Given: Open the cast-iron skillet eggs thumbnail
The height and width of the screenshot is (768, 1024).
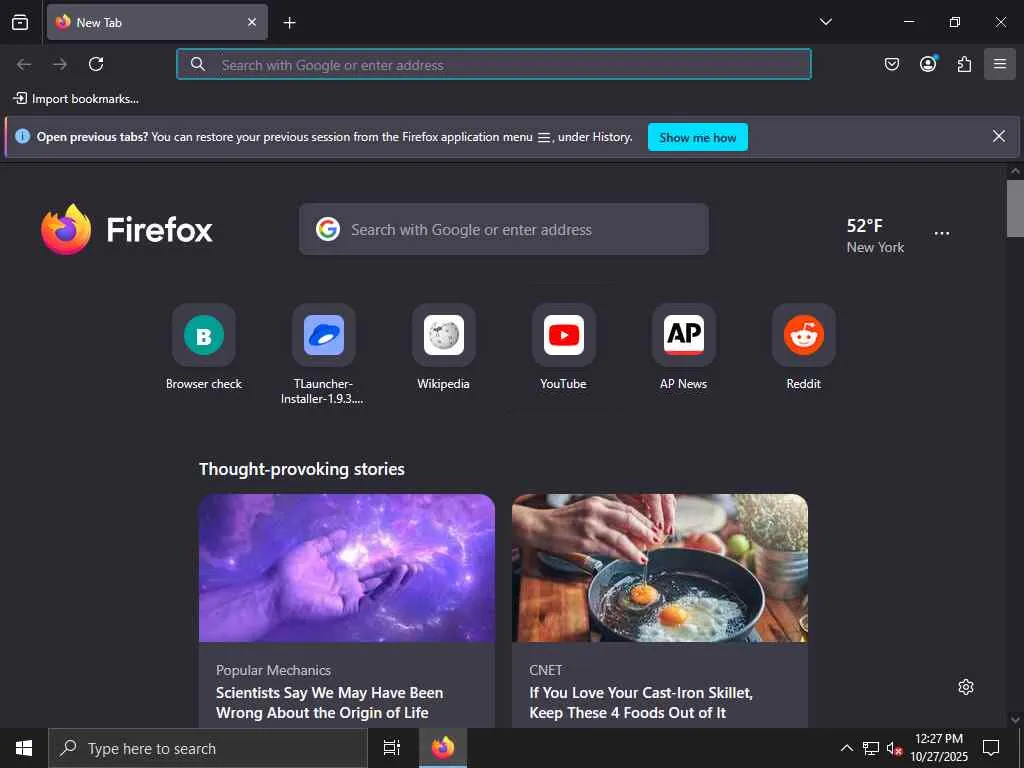Looking at the screenshot, I should (660, 568).
